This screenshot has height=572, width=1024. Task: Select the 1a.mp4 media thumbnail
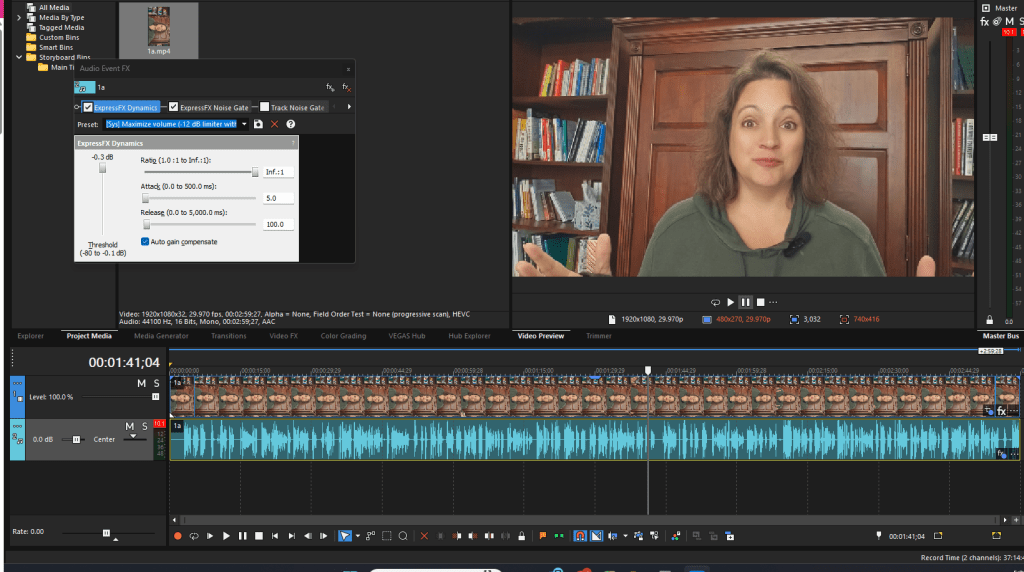pyautogui.click(x=158, y=27)
